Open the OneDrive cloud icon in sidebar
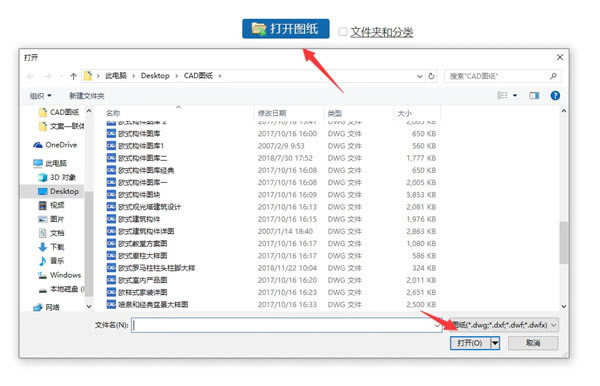 coord(38,145)
